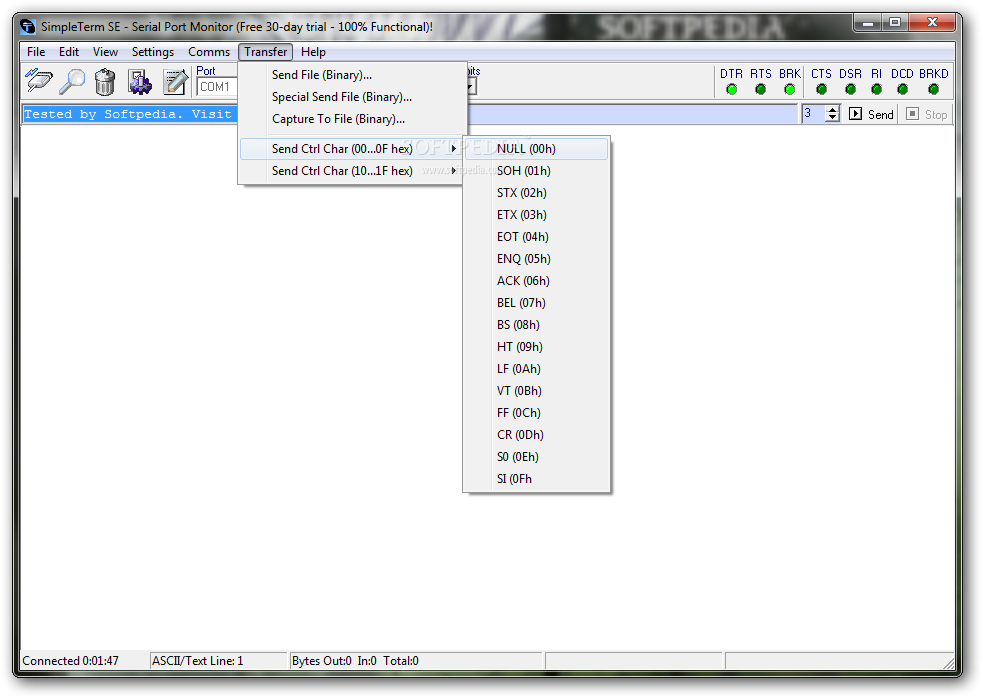Screen dimensions: 983x698
Task: Maximize the SimpleTerm SE window
Action: click(x=895, y=23)
